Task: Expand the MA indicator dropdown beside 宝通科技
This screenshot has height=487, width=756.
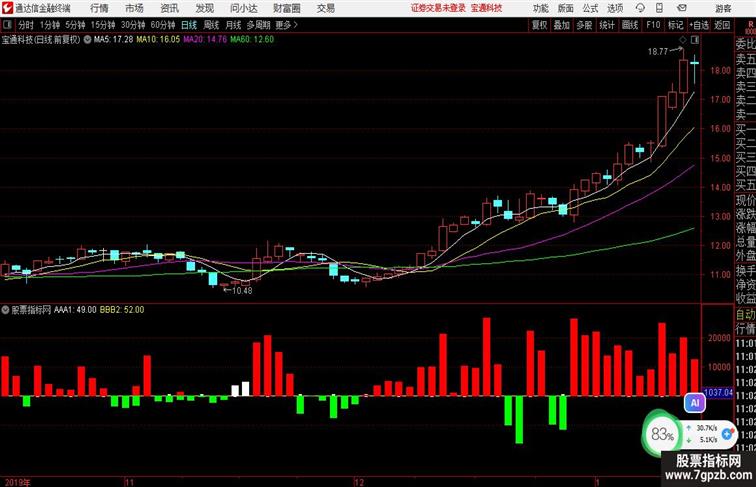Action: [x=87, y=40]
